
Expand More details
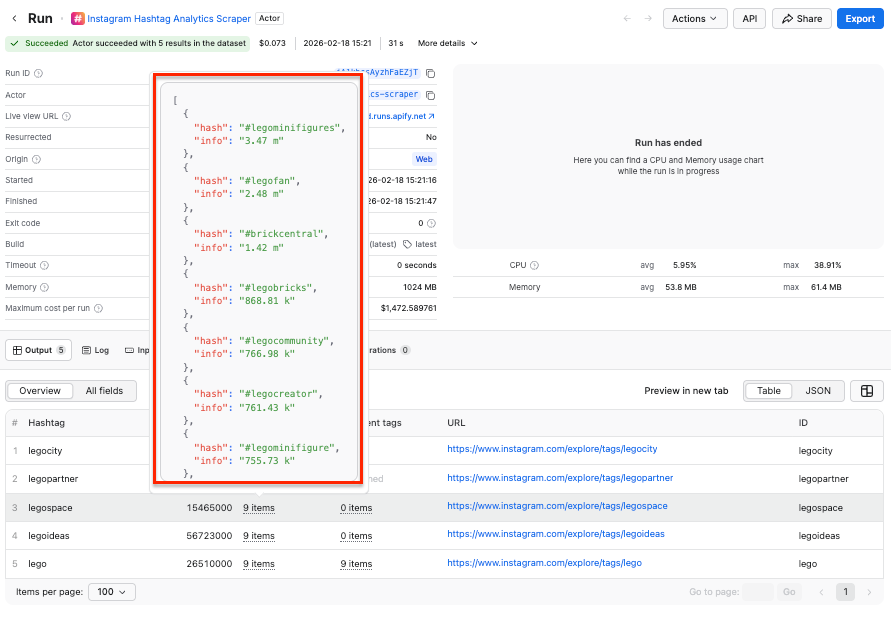pyautogui.click(x=447, y=43)
